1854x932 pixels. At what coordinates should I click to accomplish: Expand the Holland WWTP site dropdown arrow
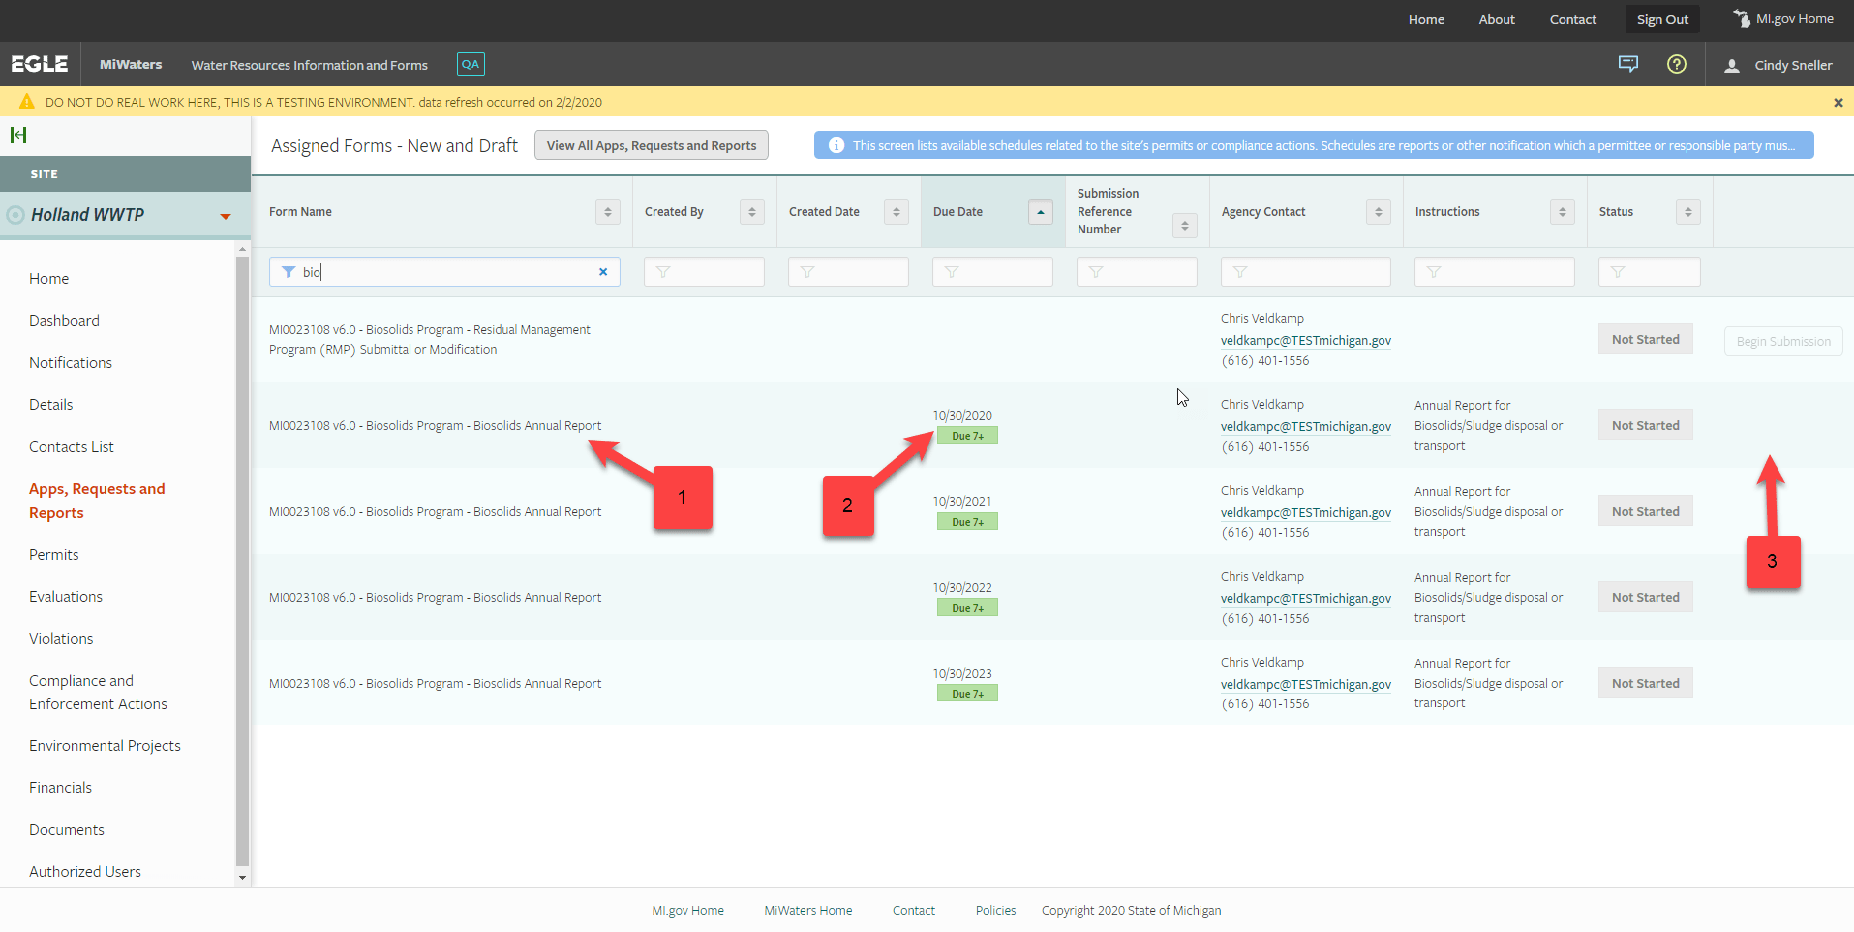[x=226, y=216]
